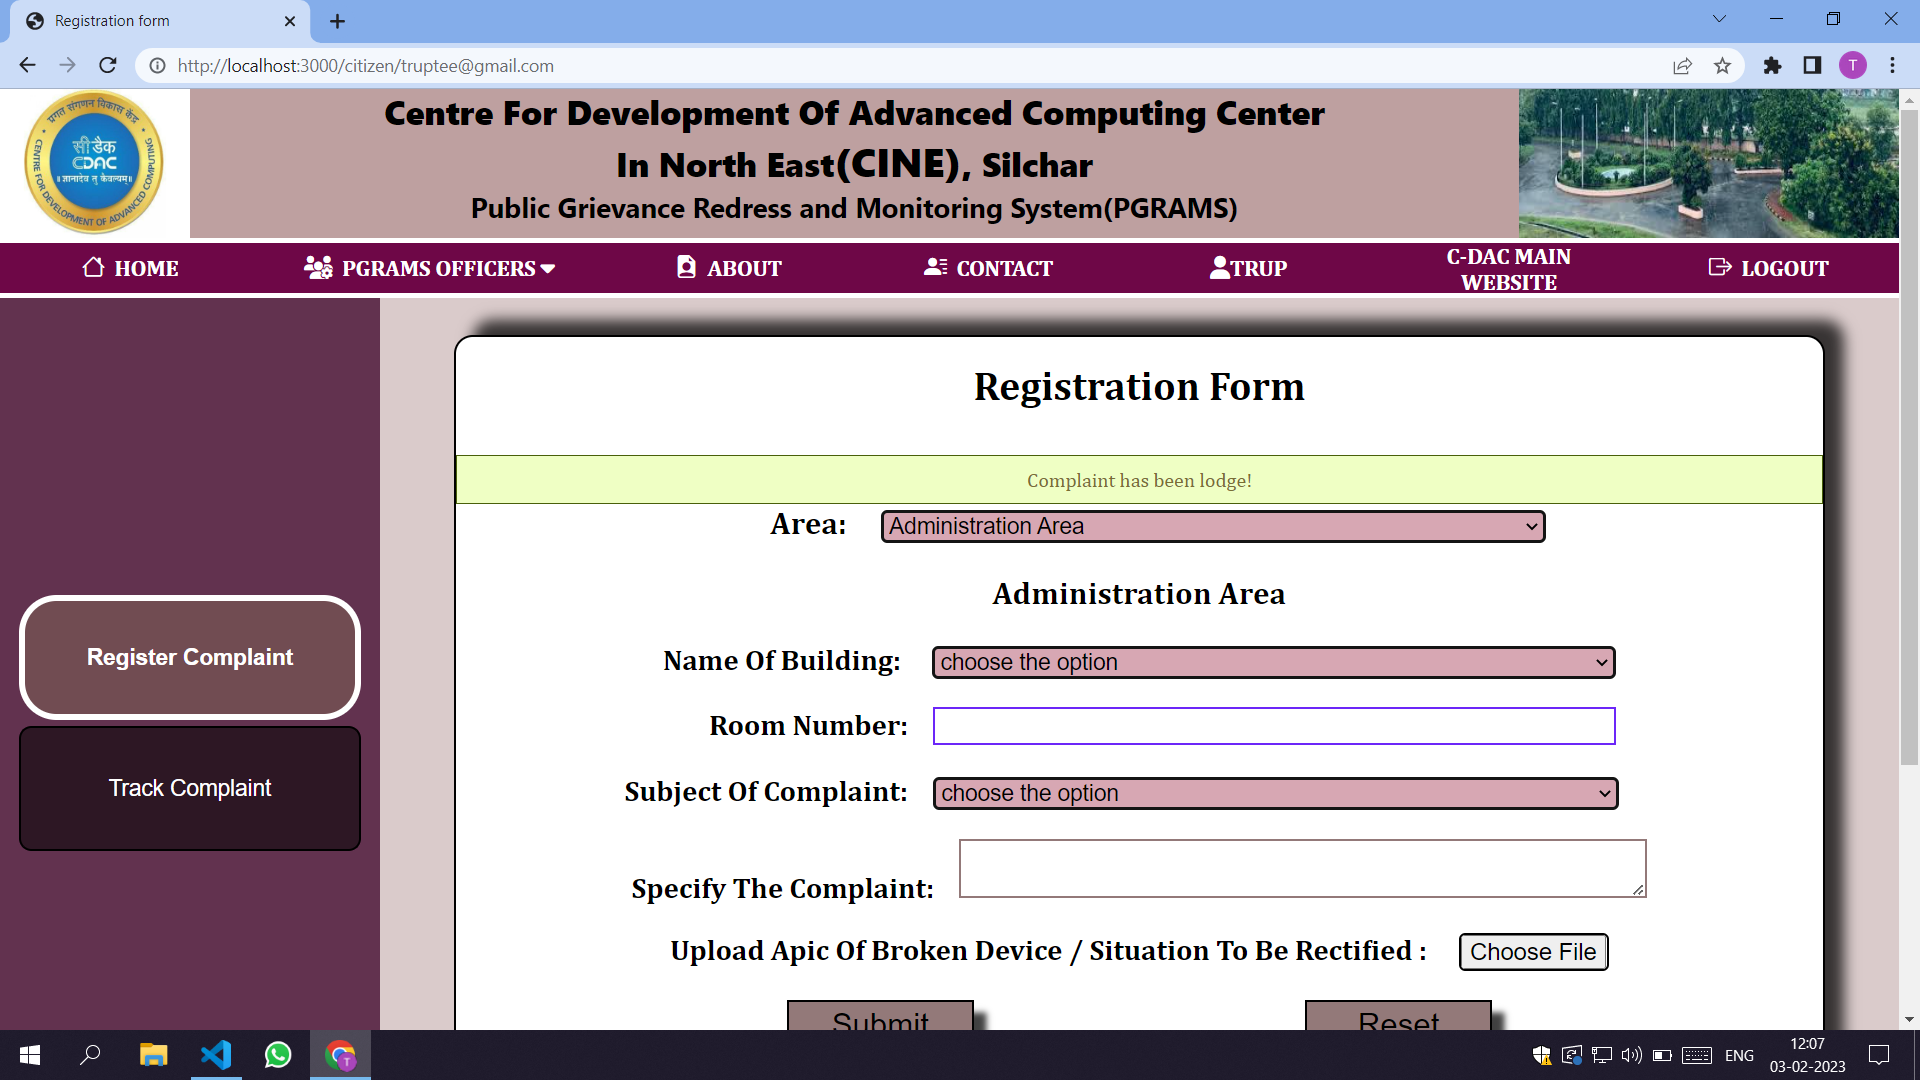Share this page icon in address bar
The width and height of the screenshot is (1920, 1080).
[x=1682, y=66]
